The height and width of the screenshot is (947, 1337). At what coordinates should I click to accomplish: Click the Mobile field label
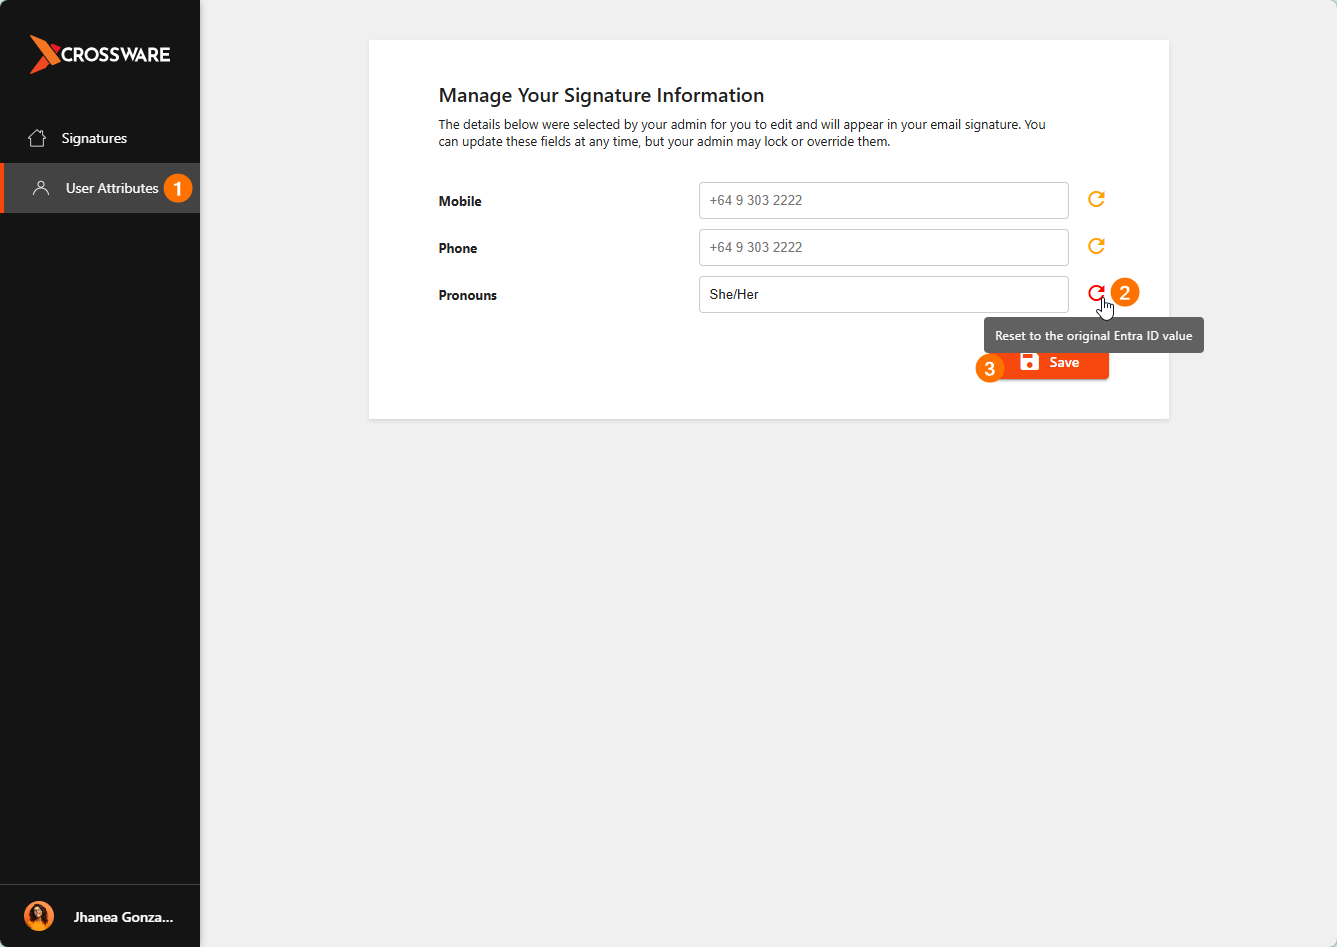[460, 201]
